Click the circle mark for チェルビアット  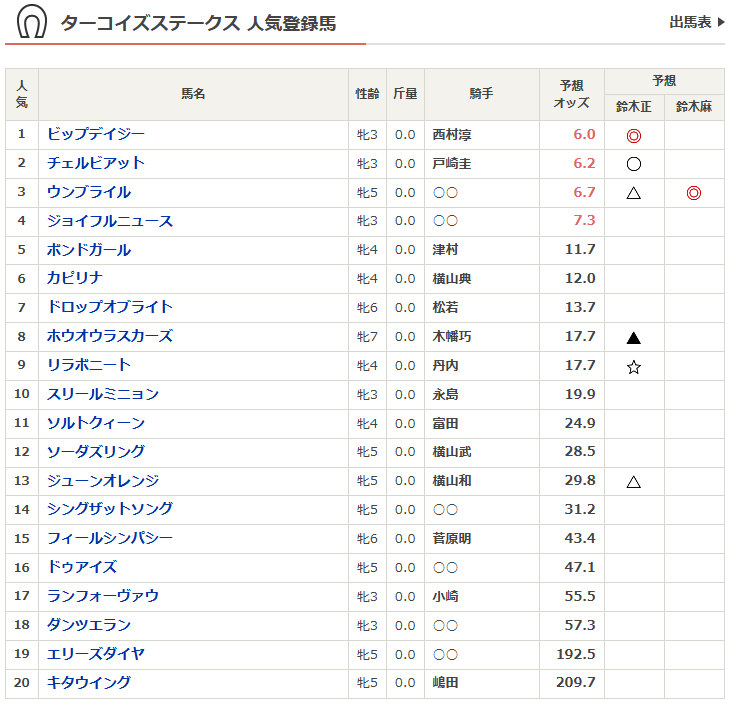633,164
